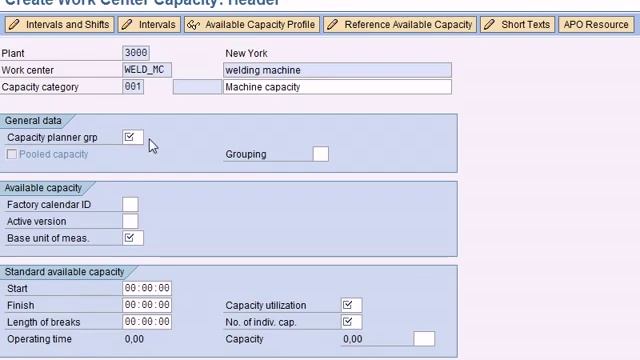
Task: Click pencil icon on Reference Available Capacity
Action: [333, 24]
